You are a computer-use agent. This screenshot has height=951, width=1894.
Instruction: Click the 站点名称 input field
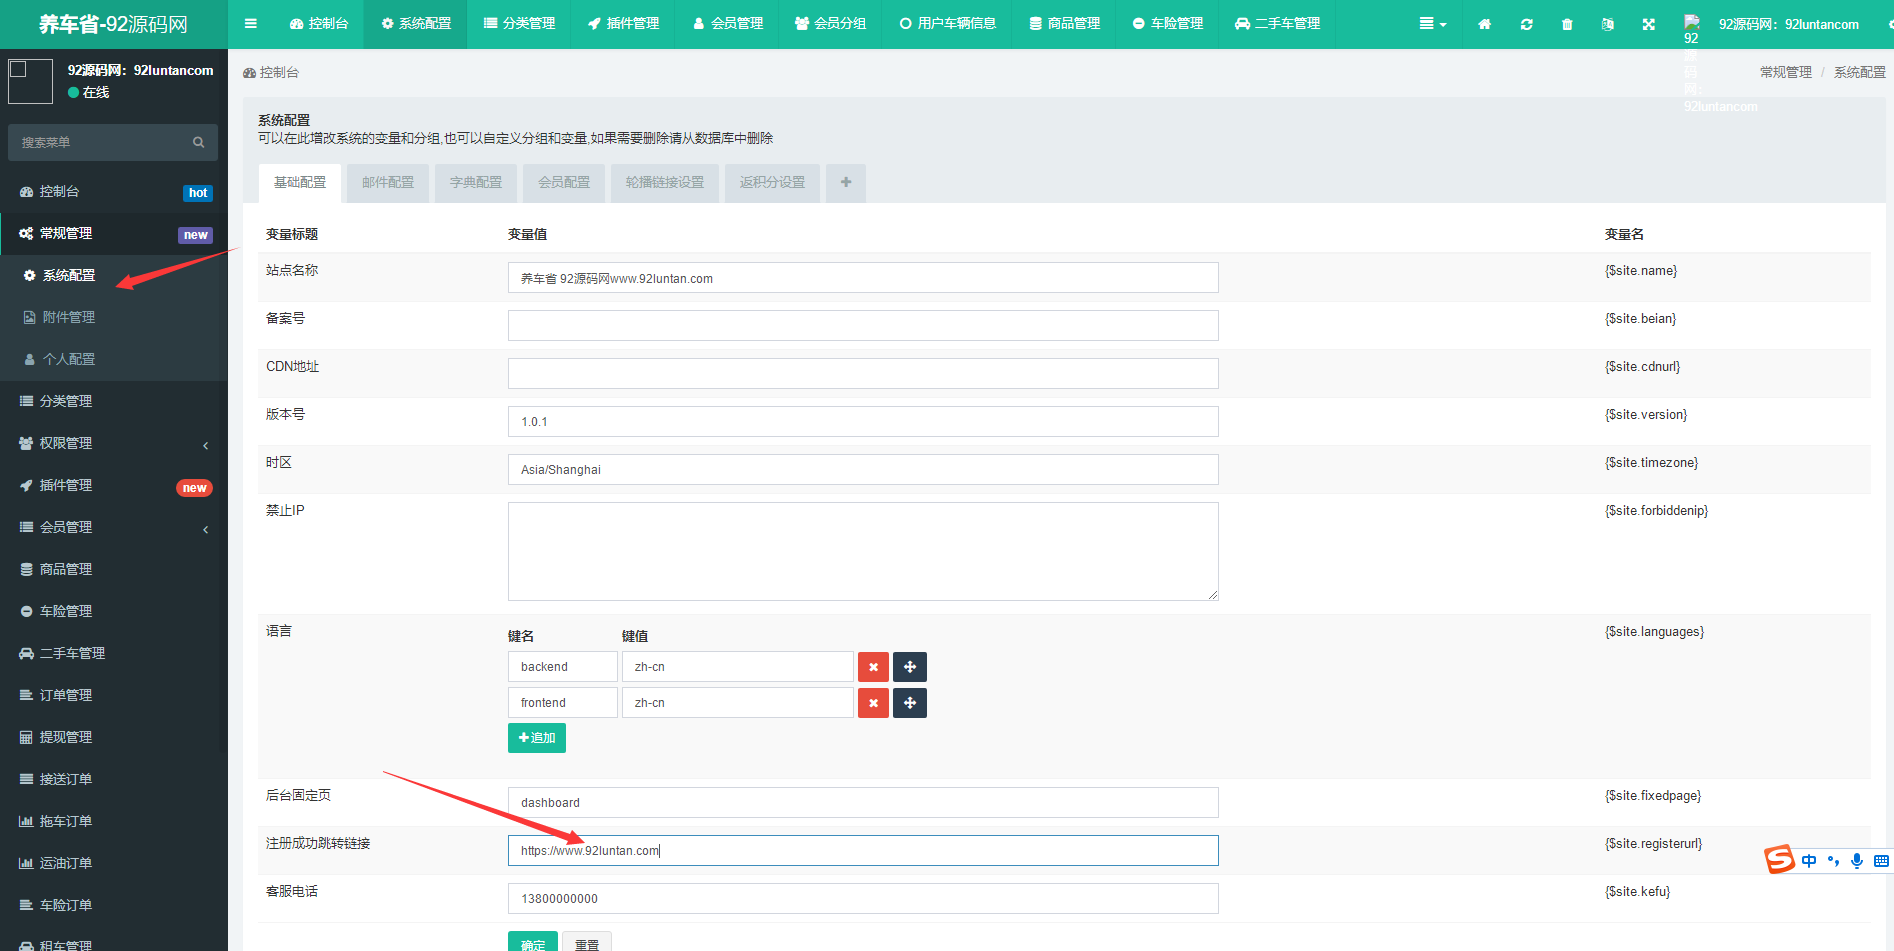[x=863, y=278]
